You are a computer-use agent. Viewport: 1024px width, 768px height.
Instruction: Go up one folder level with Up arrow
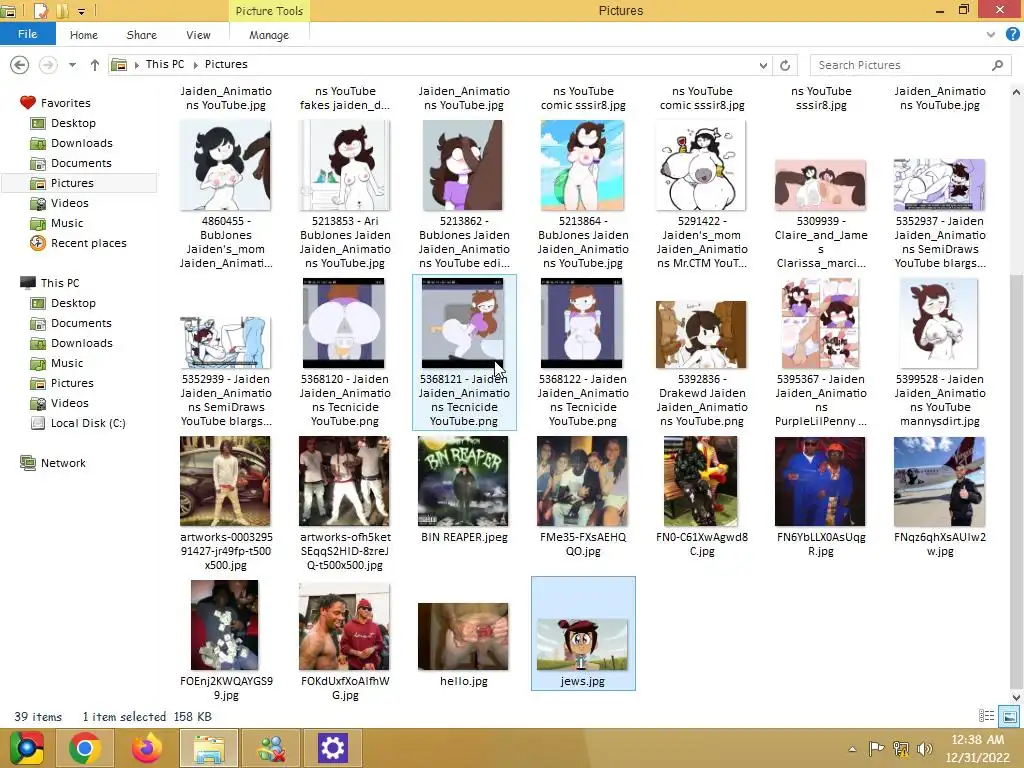coord(95,65)
